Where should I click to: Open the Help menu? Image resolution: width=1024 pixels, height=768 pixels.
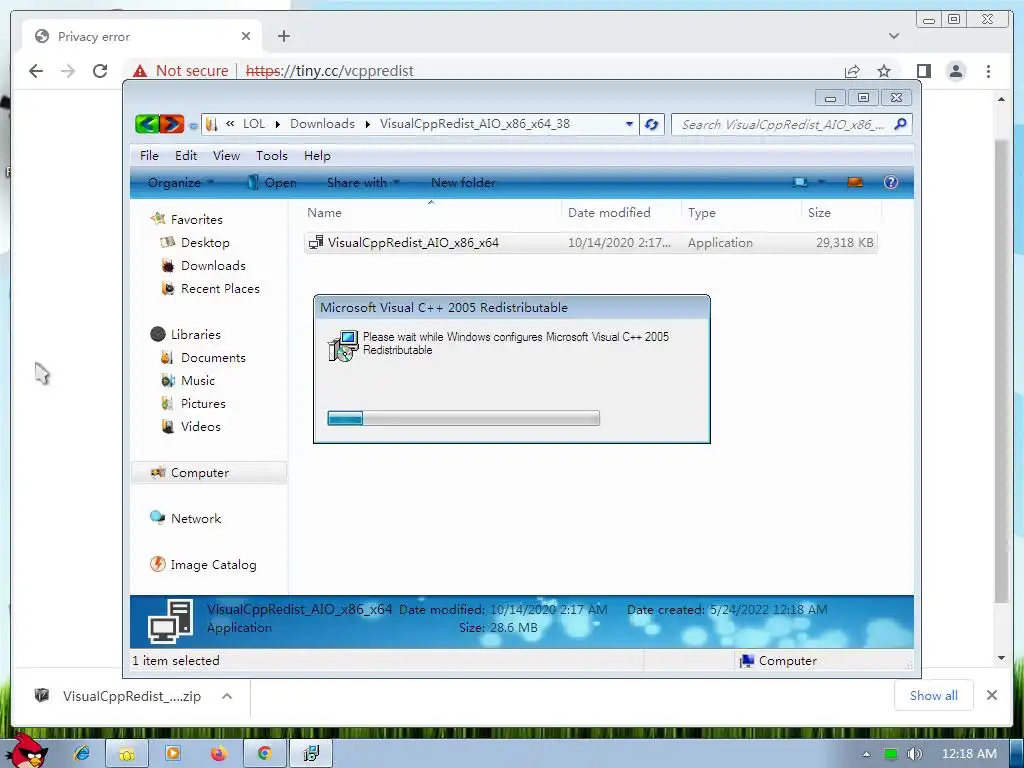(317, 155)
